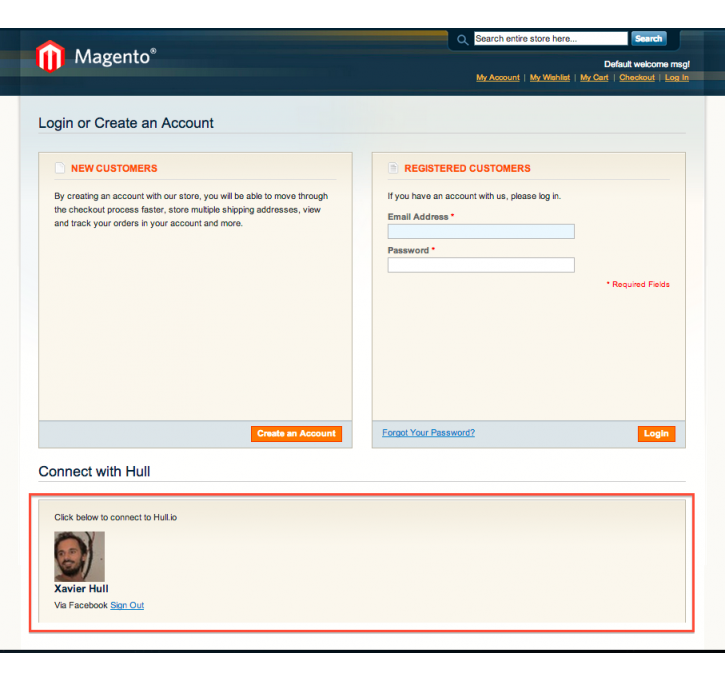Click the Magento wordmark text
The image size is (725, 680).
pos(115,57)
